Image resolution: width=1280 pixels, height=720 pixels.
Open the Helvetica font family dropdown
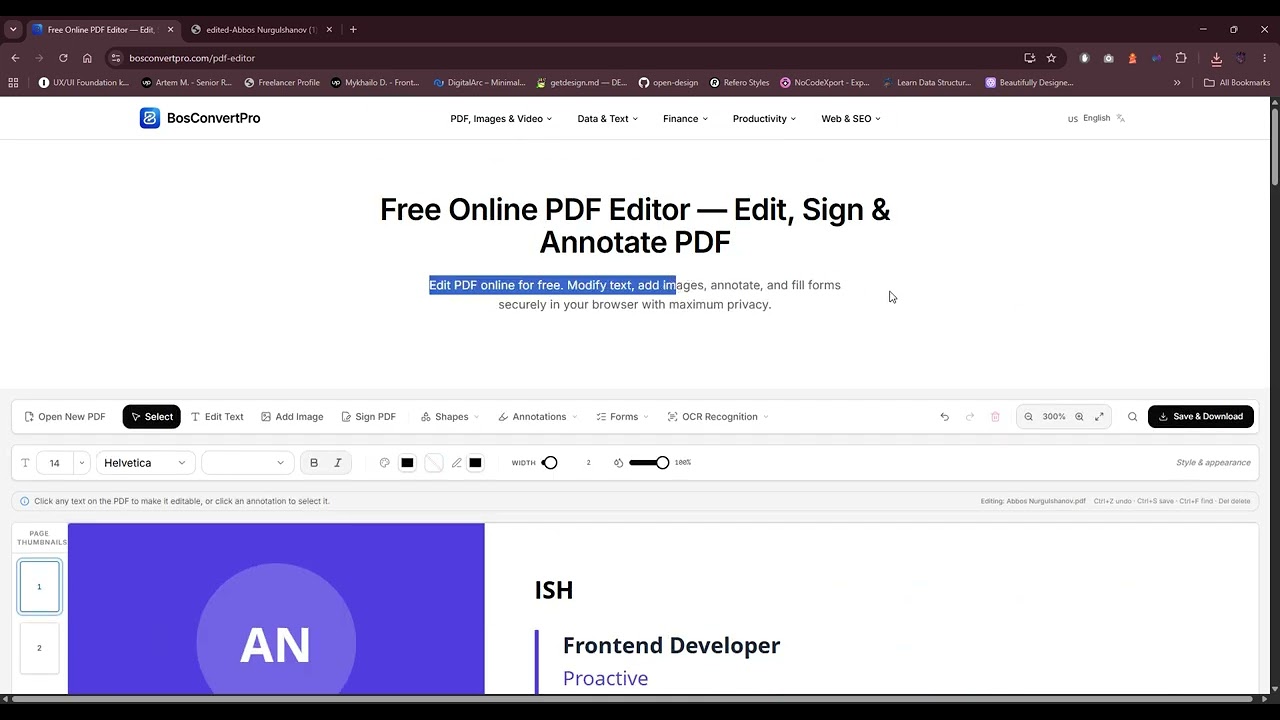pos(145,463)
